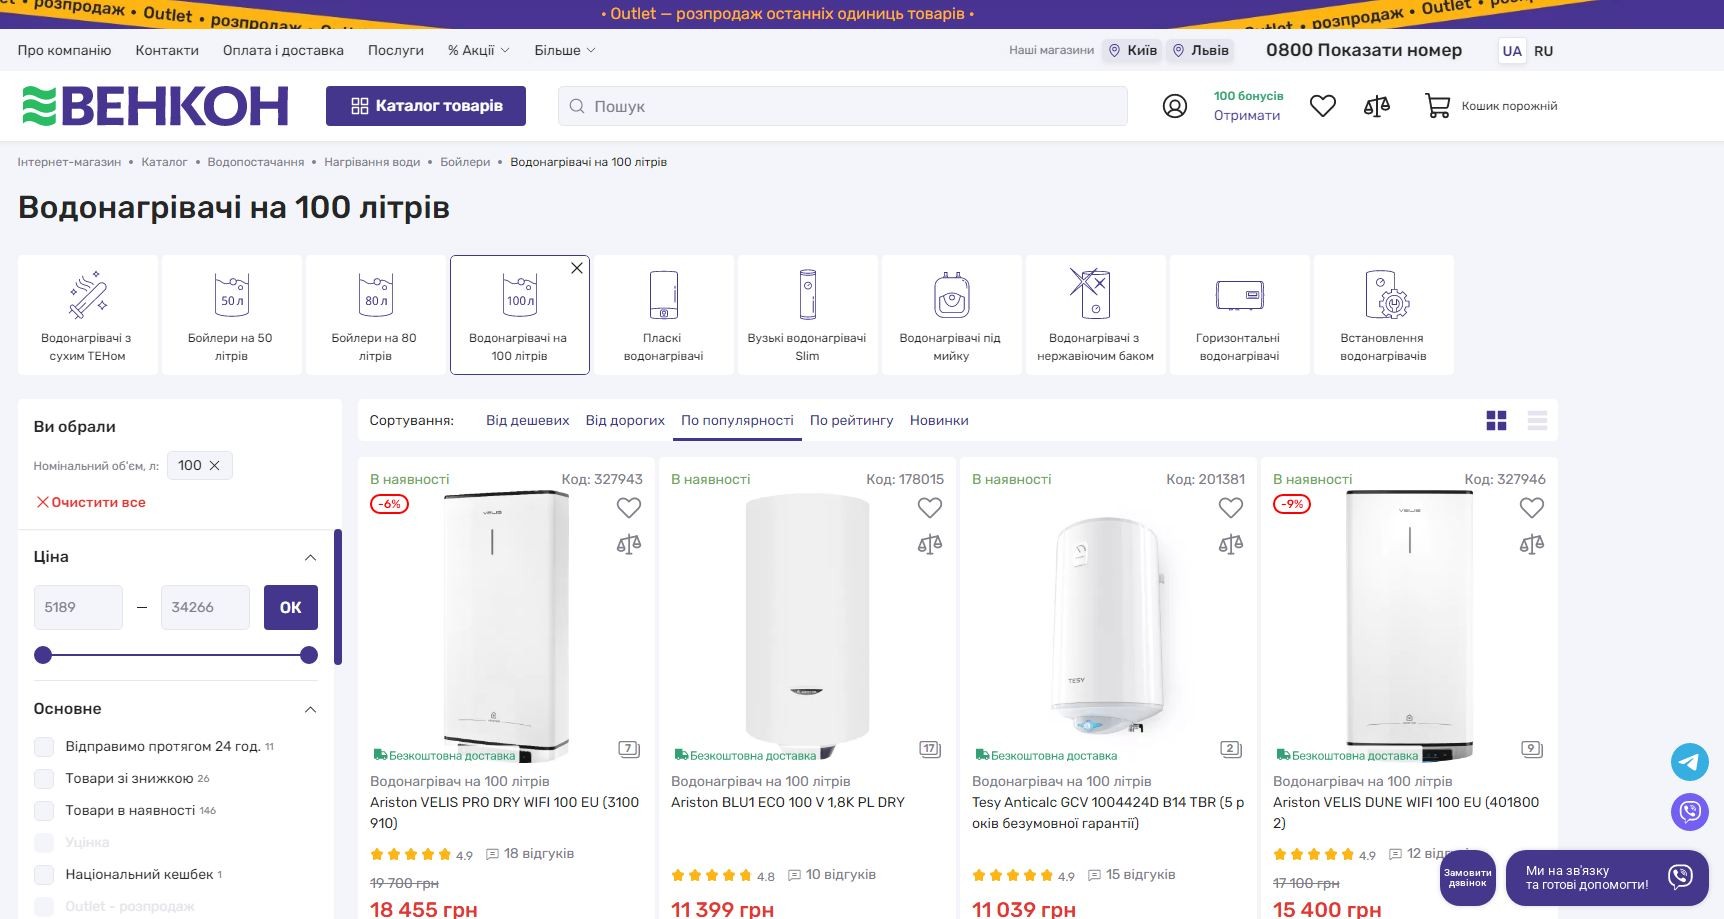This screenshot has width=1724, height=919.
Task: Switch site language to RU
Action: coord(1544,51)
